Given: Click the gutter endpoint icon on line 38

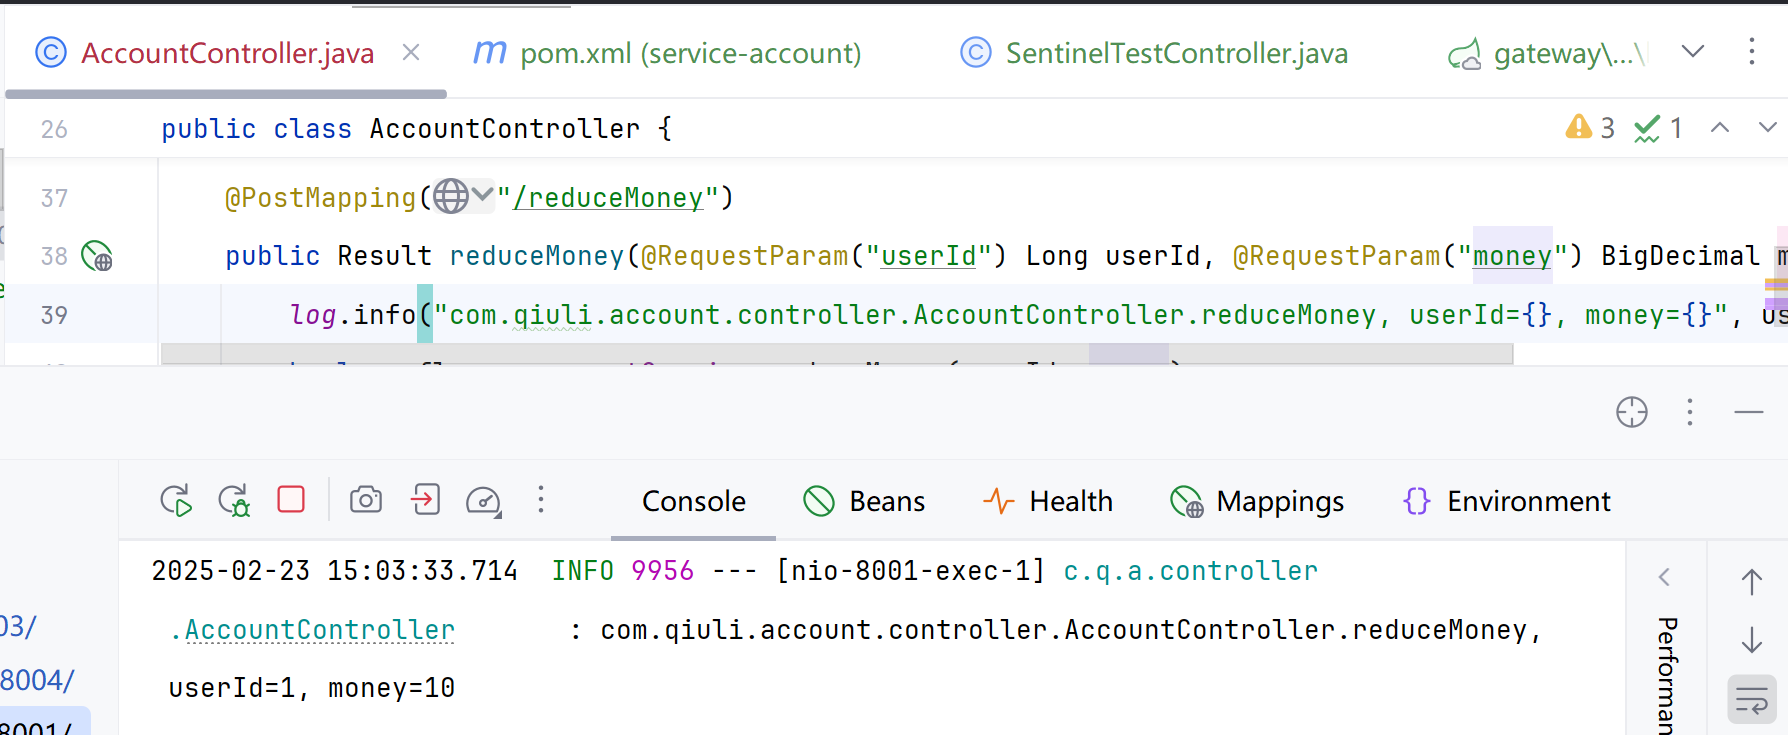Looking at the screenshot, I should click(x=97, y=257).
